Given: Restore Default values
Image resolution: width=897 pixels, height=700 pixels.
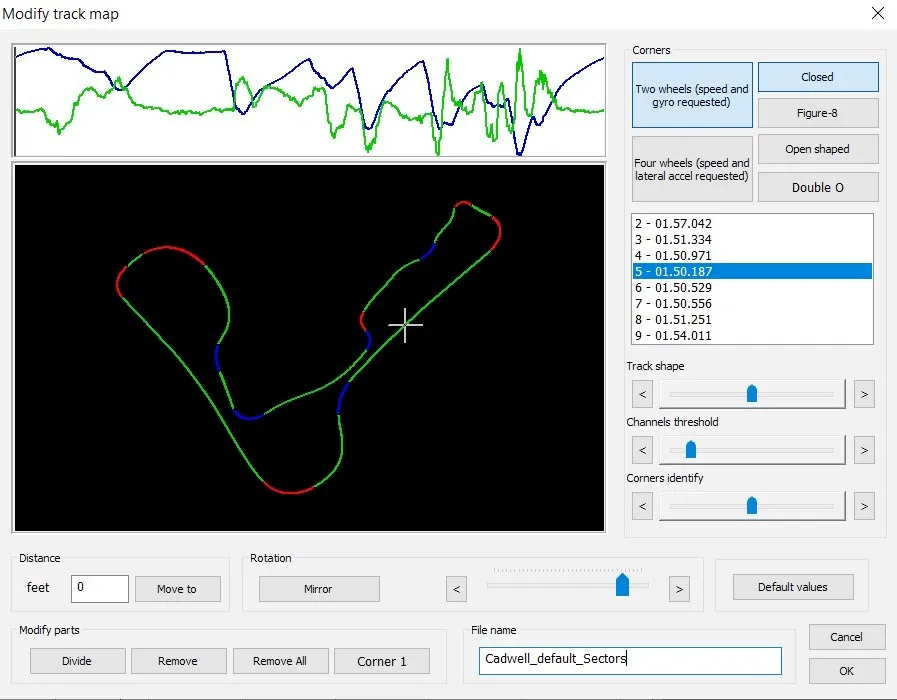Looking at the screenshot, I should click(793, 587).
